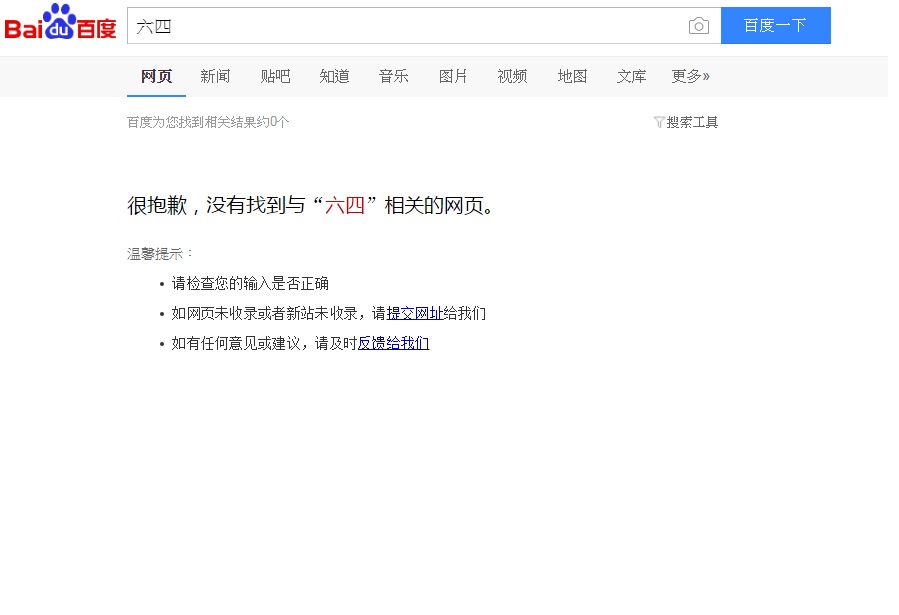Screen dimensions: 899x615
Task: Go to the 文库 tab
Action: tap(631, 76)
